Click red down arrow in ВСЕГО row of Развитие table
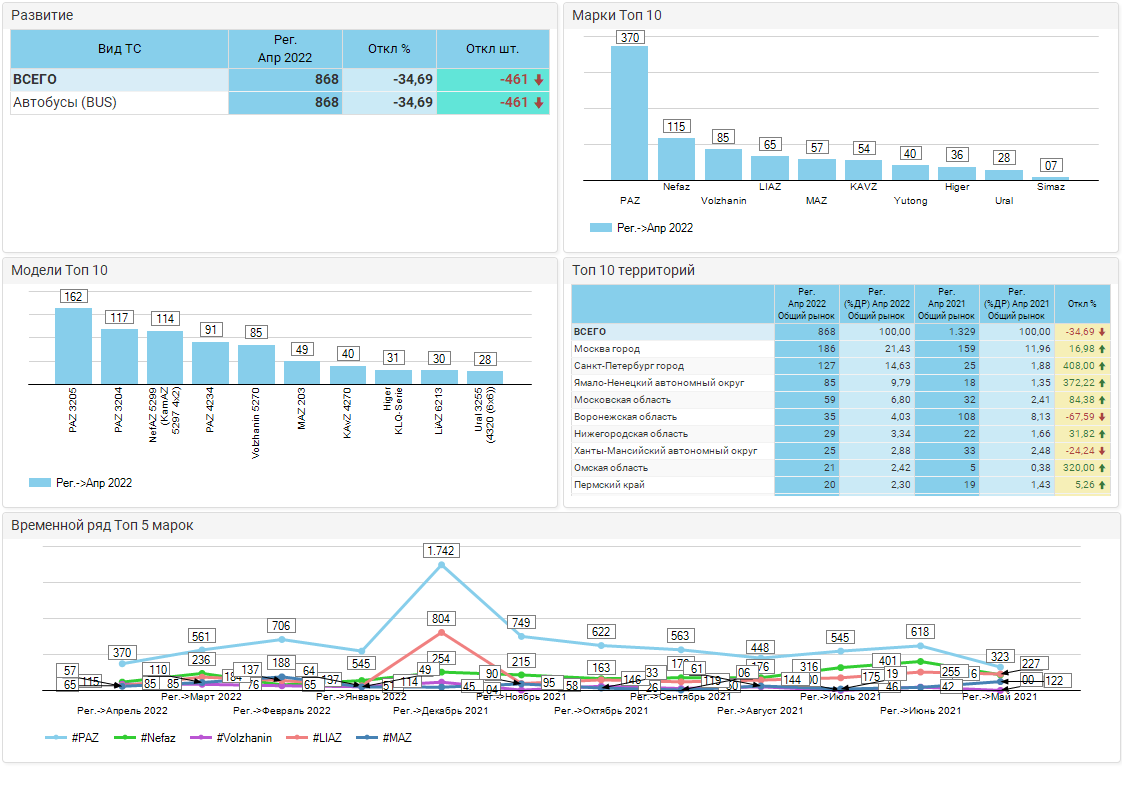 click(538, 80)
